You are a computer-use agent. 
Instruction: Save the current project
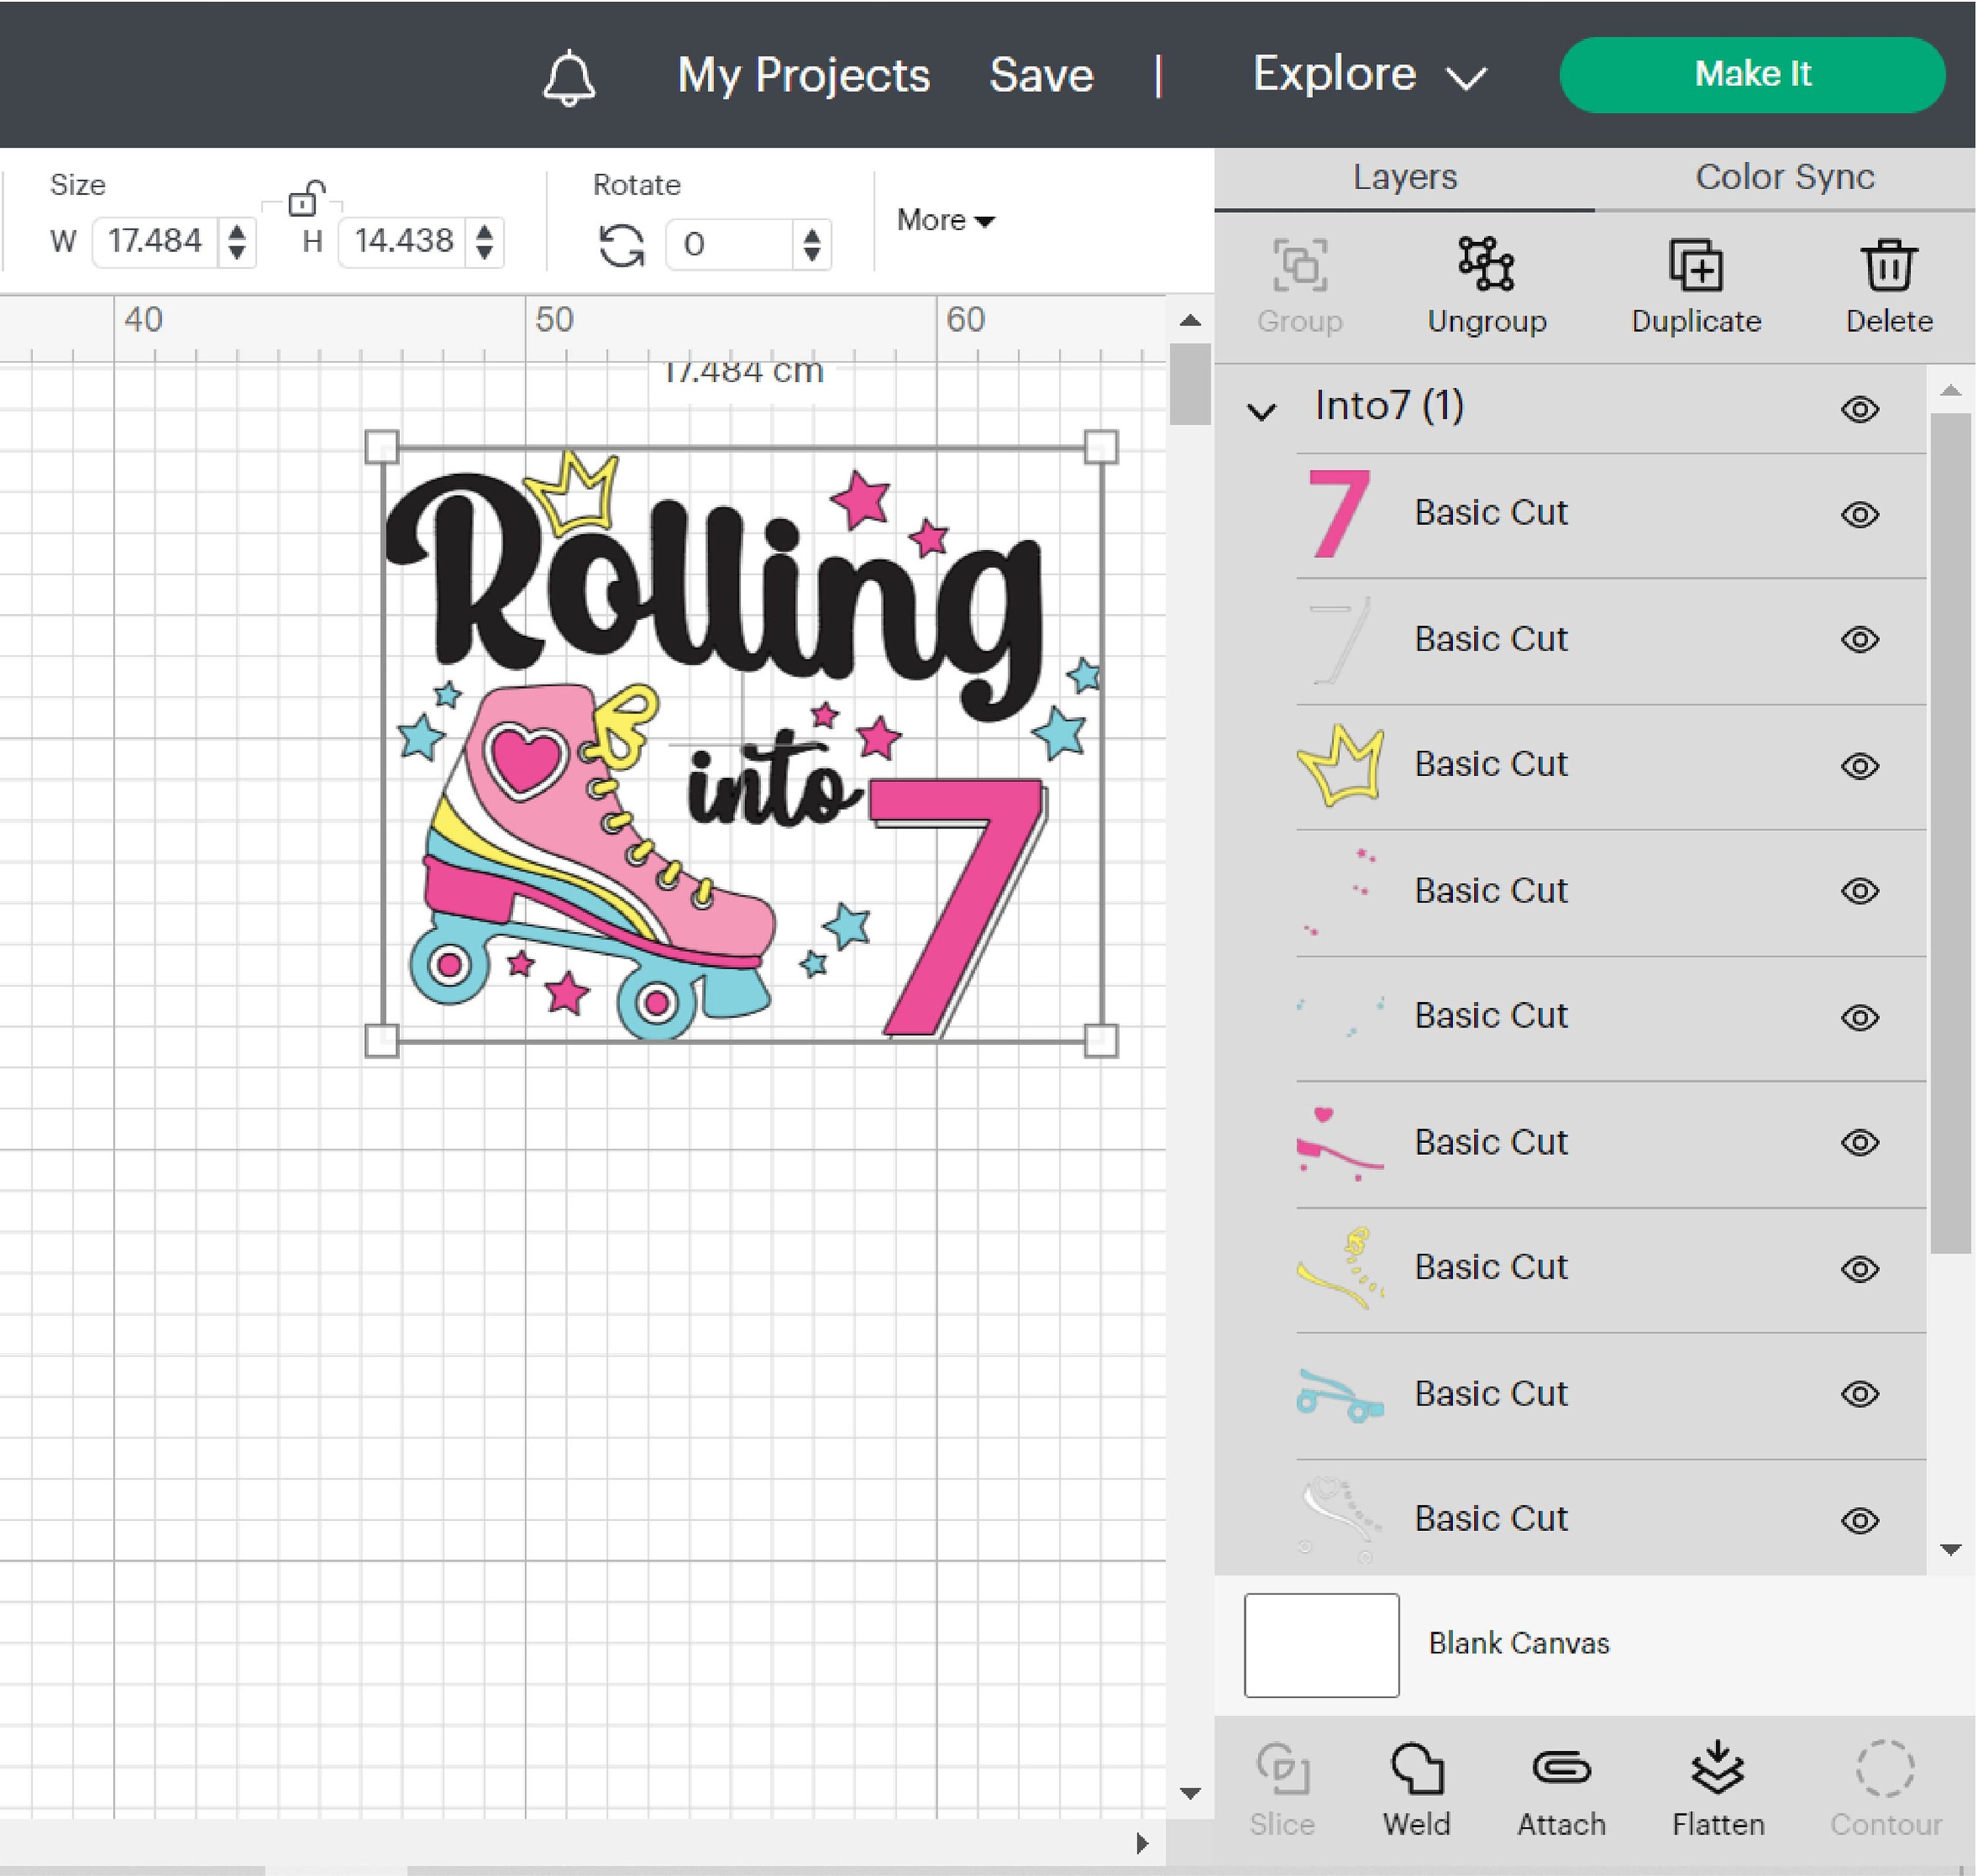point(1041,74)
